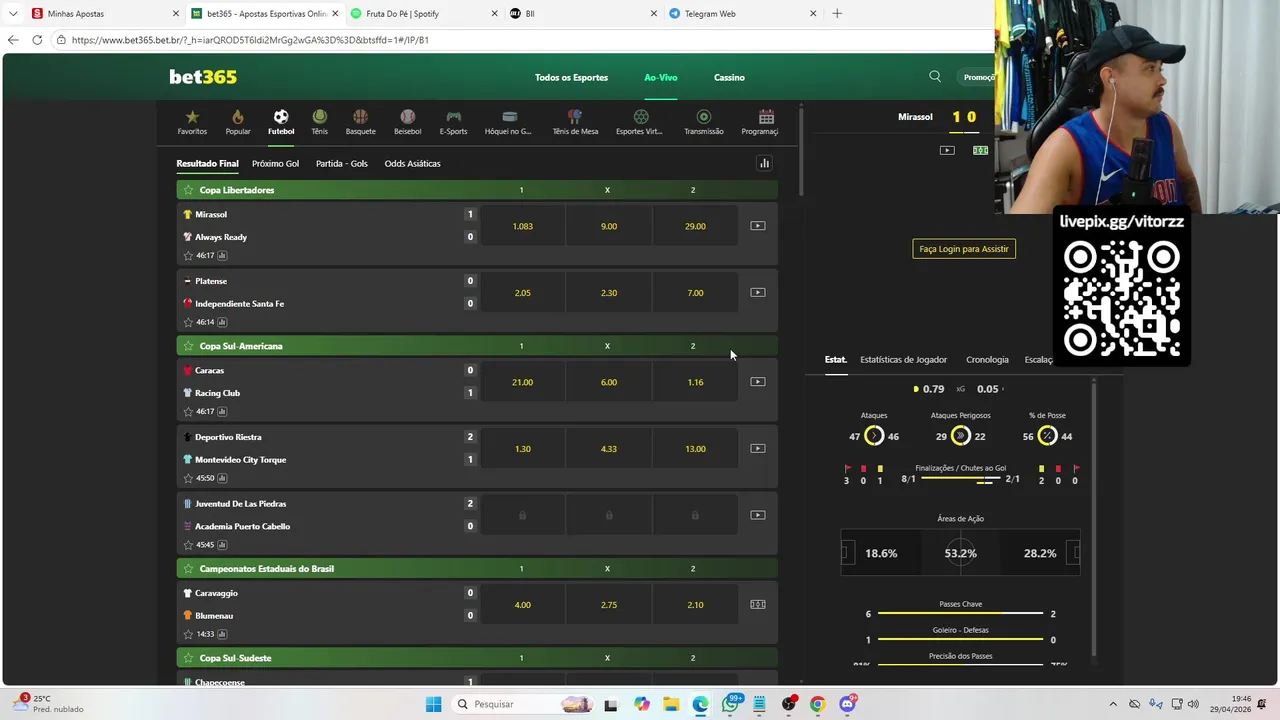1280x720 pixels.
Task: Open browser tab search dropdown arrow
Action: pyautogui.click(x=13, y=14)
